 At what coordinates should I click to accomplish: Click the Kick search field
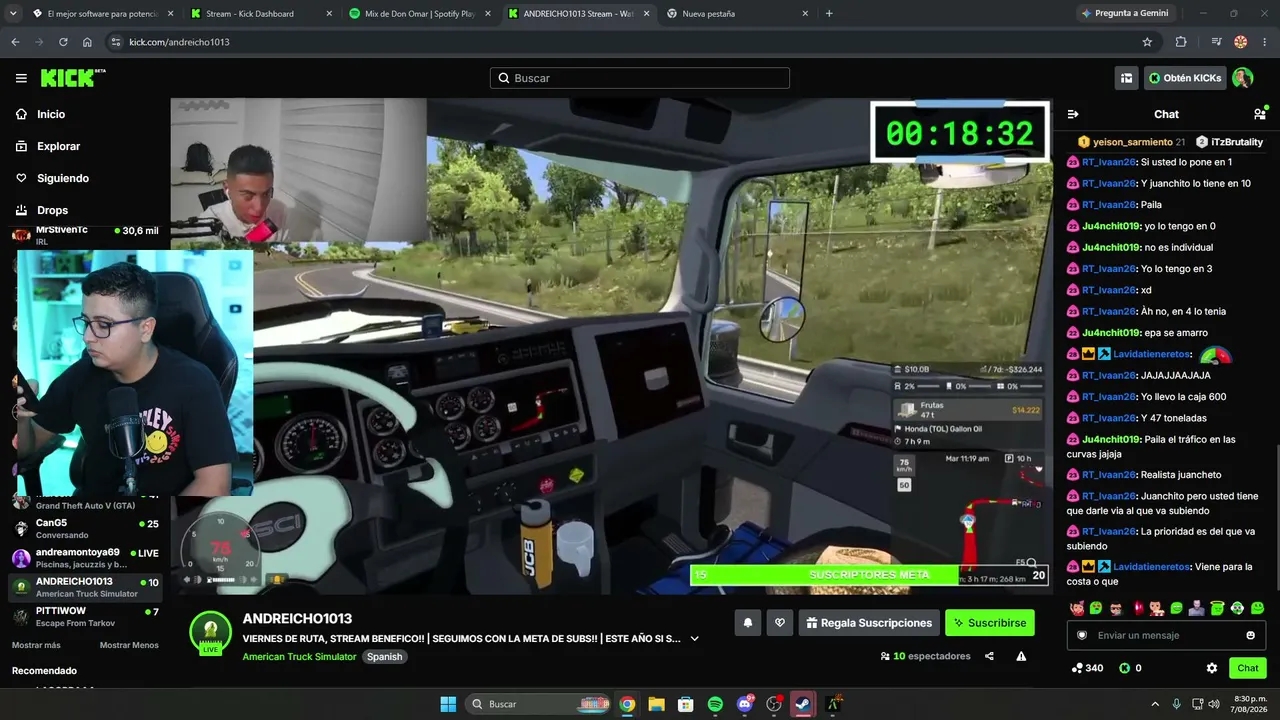point(640,78)
